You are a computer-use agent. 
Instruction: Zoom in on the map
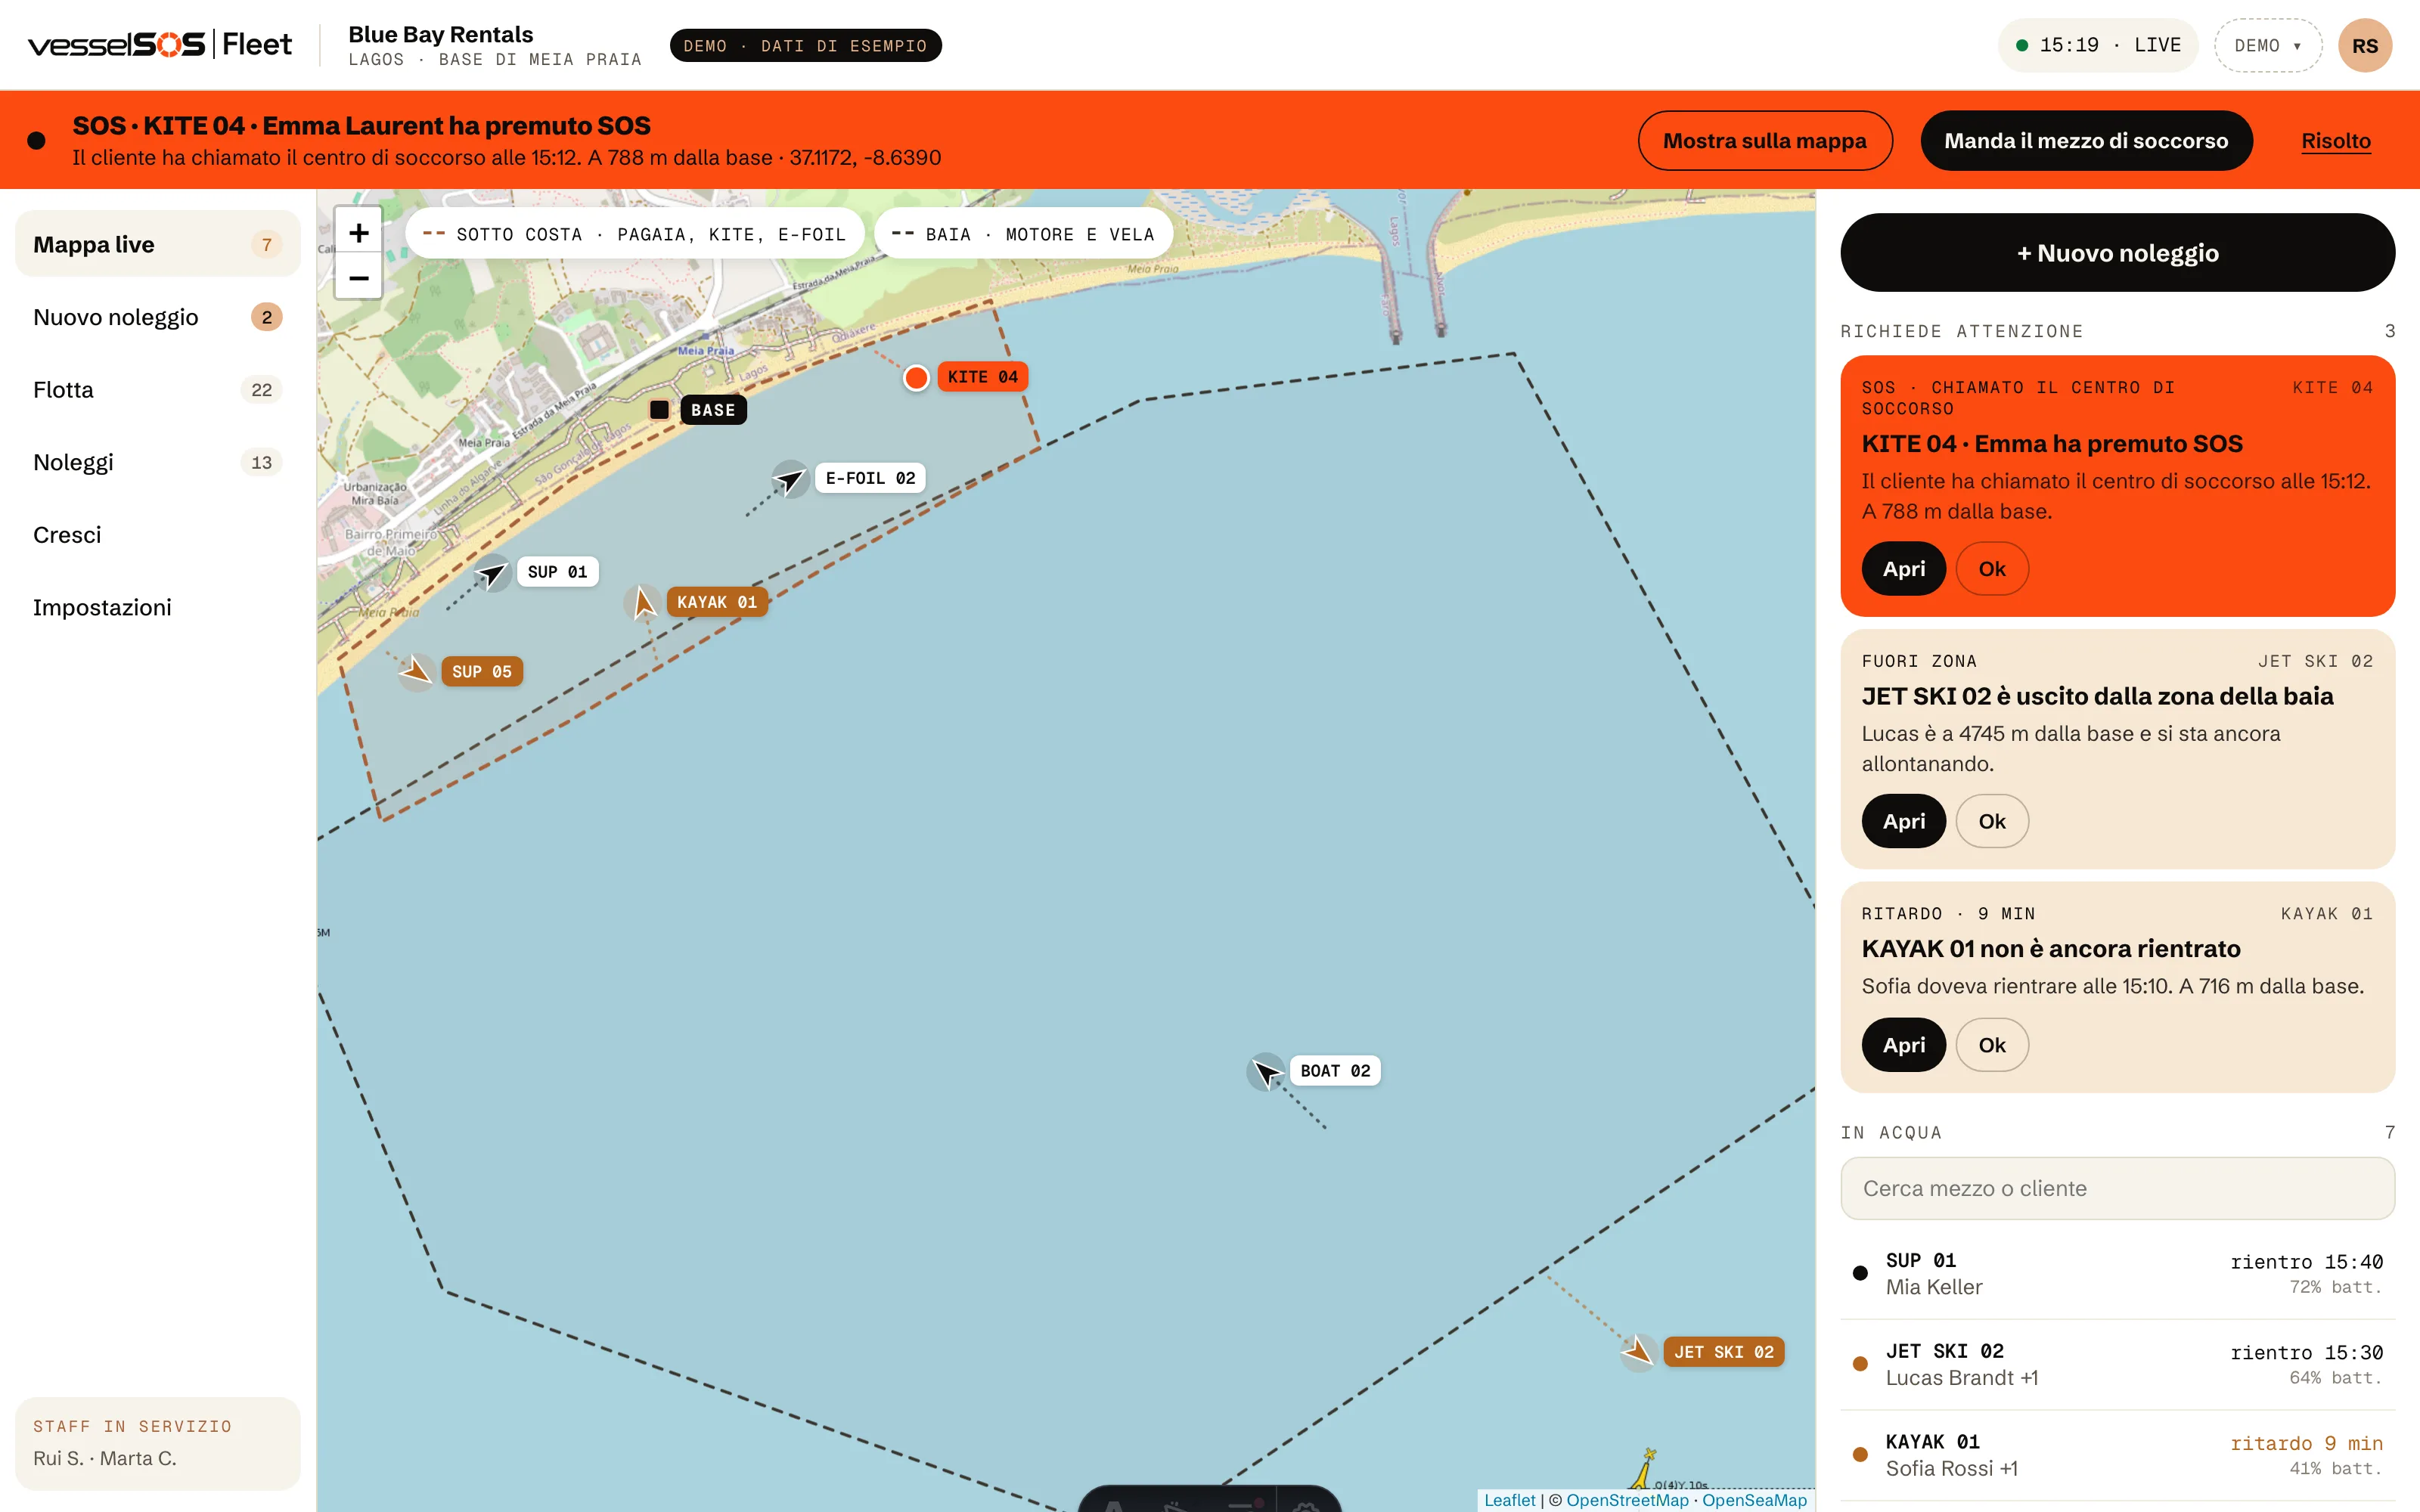[x=358, y=233]
